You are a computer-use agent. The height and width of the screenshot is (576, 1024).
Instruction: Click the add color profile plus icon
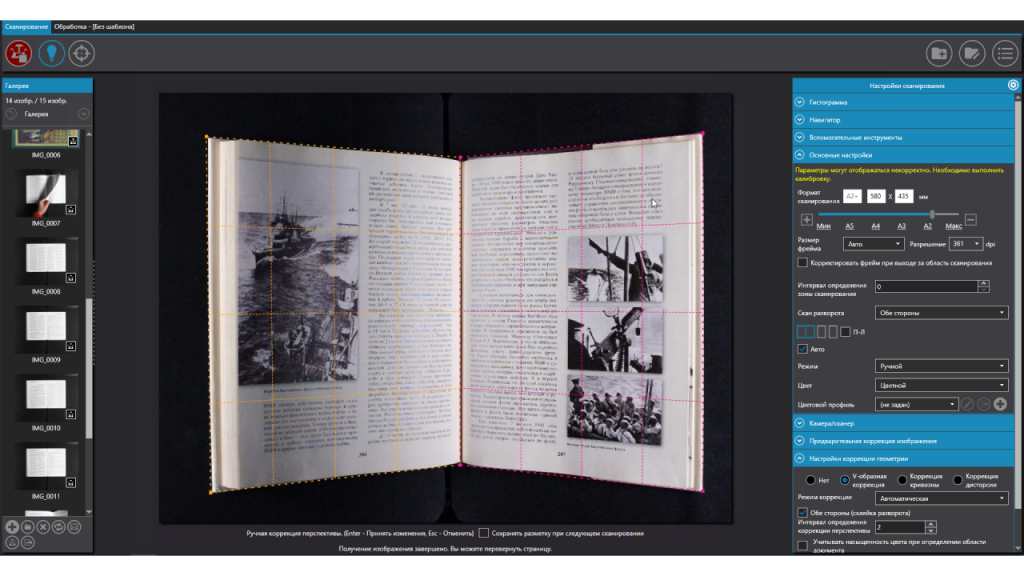pyautogui.click(x=1000, y=404)
